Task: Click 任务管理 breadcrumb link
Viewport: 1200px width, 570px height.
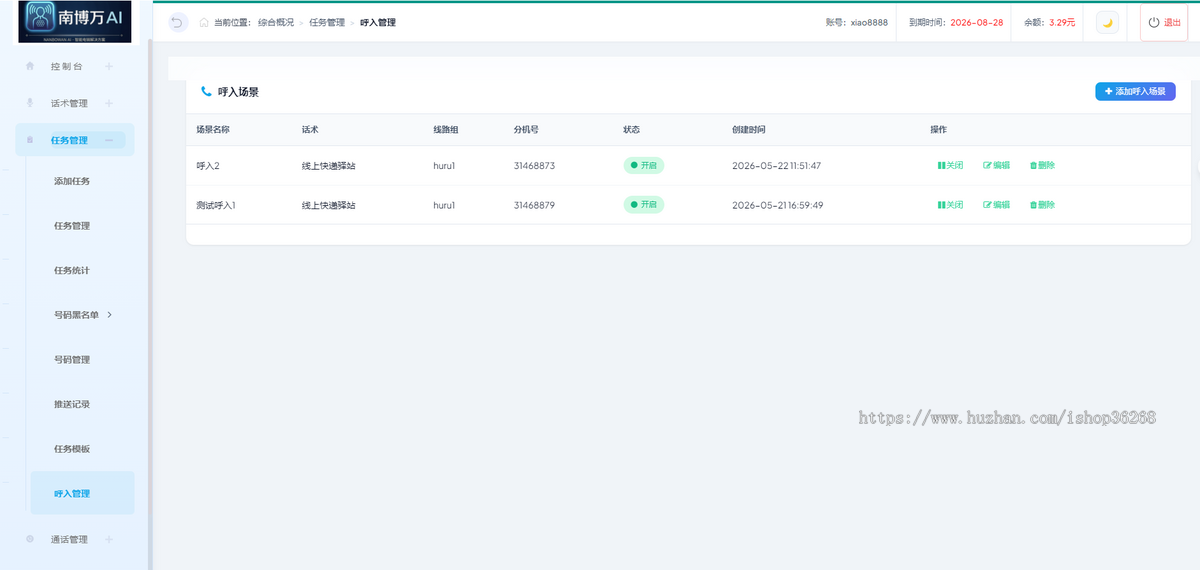Action: coord(327,22)
